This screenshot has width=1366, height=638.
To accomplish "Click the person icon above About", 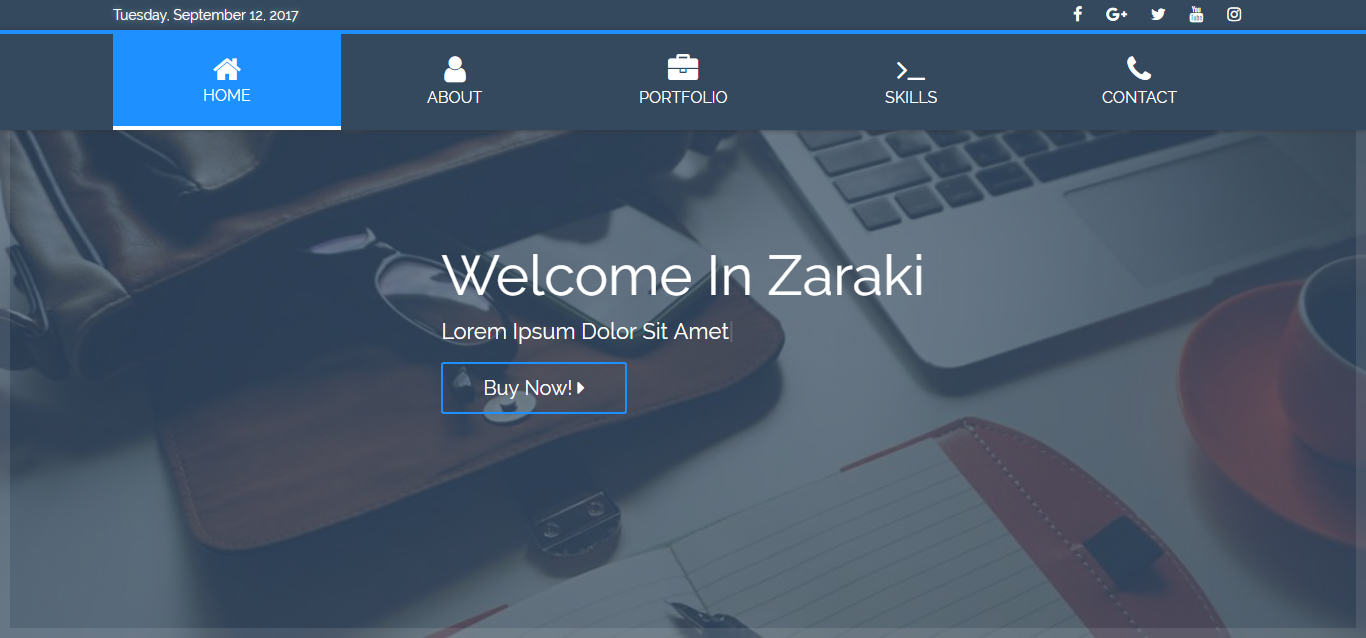I will [x=455, y=69].
